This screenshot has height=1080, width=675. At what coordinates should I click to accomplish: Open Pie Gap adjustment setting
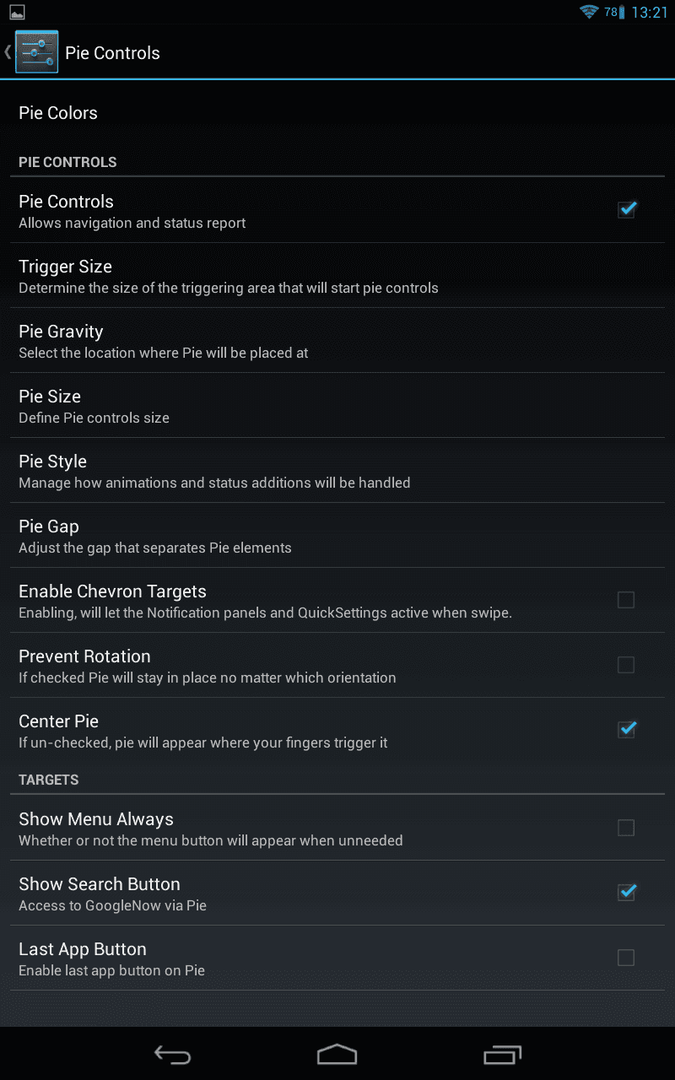pos(338,535)
